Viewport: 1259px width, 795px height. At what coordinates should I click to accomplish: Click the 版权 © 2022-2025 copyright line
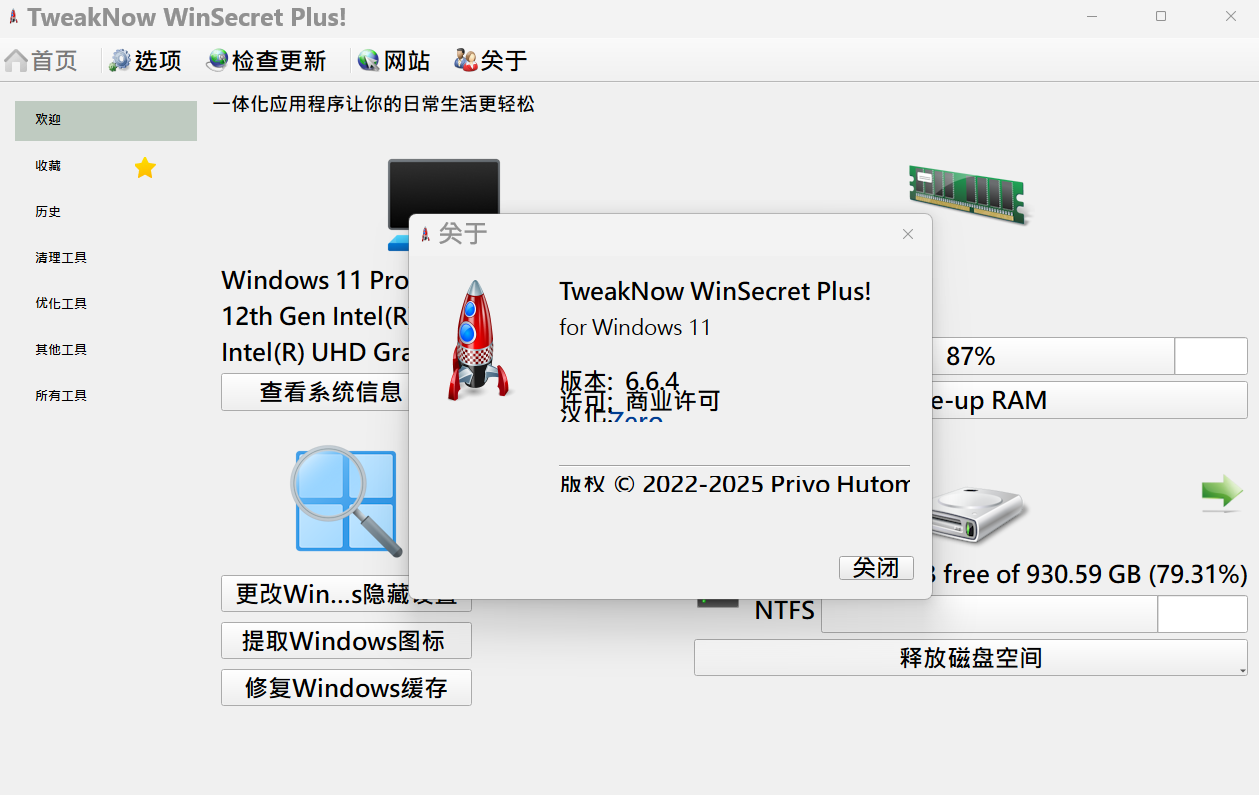click(x=735, y=484)
